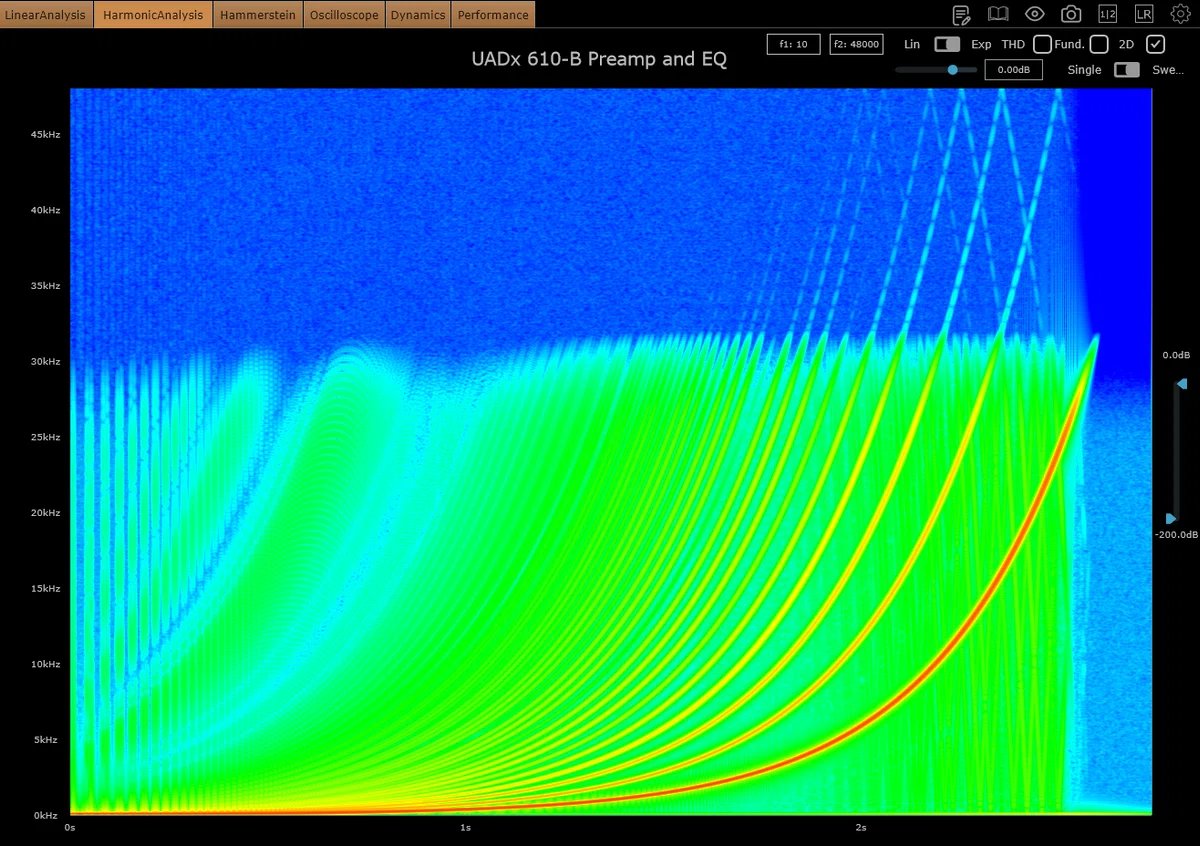The image size is (1200, 846).
Task: Toggle the Single/Sweep switch
Action: point(1127,70)
